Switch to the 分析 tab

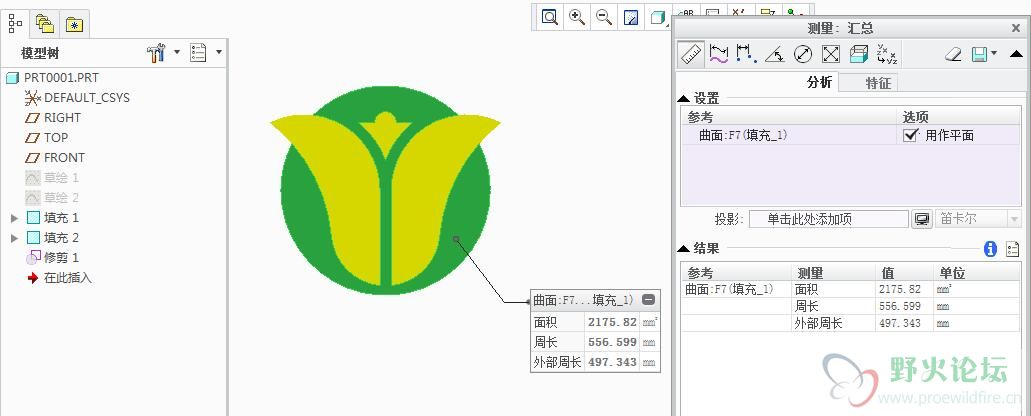(x=819, y=83)
